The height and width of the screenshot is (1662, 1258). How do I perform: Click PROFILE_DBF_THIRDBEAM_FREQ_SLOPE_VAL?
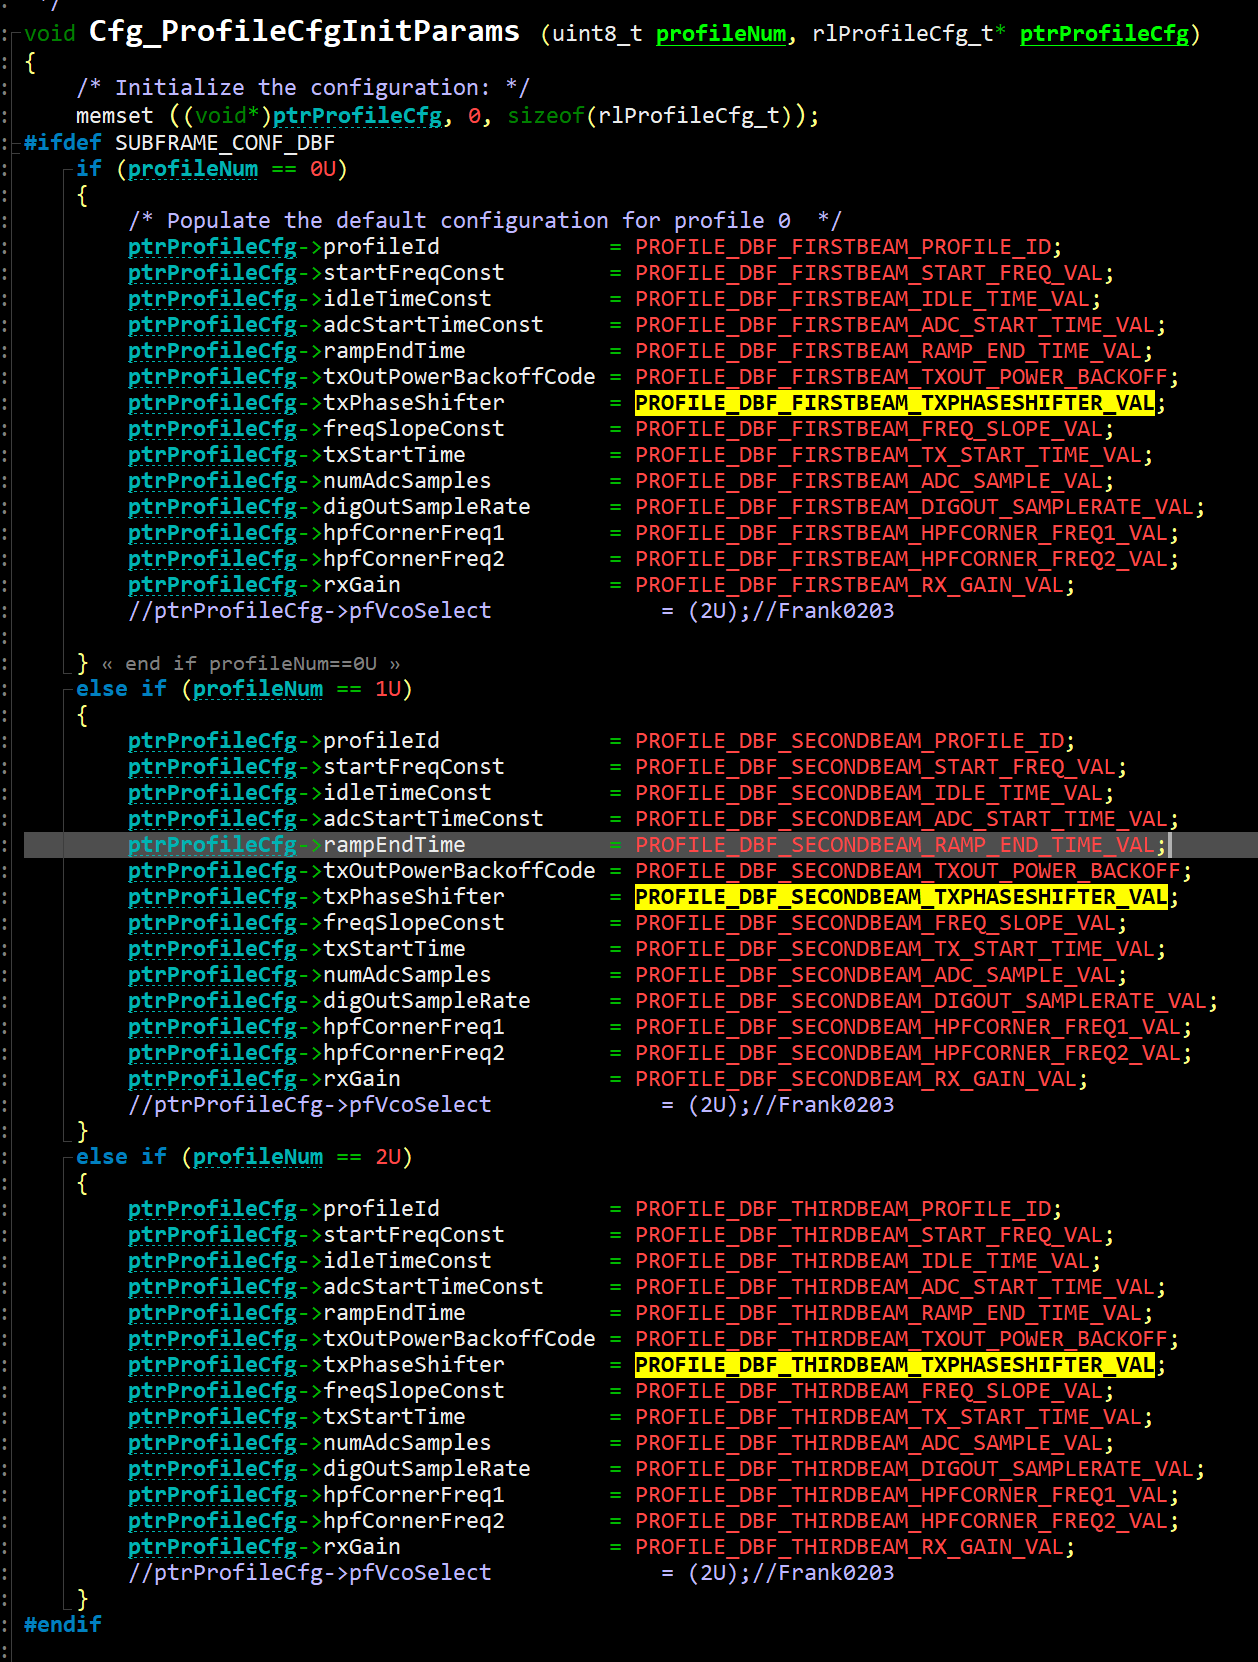869,1391
